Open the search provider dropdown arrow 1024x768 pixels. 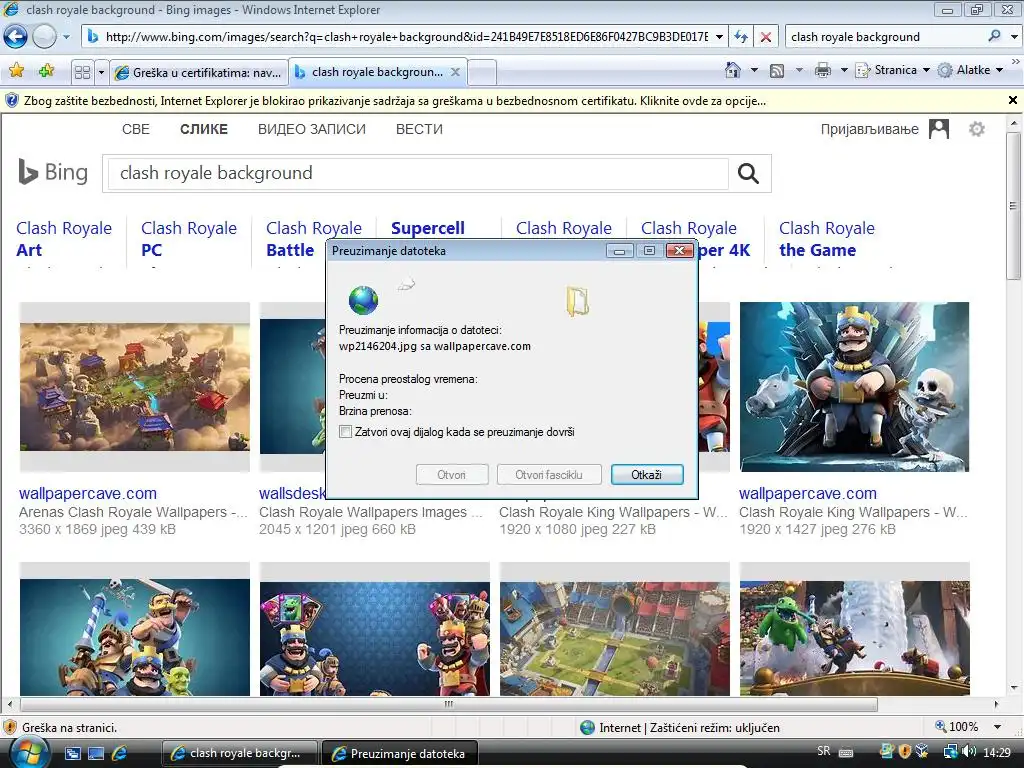point(1014,37)
